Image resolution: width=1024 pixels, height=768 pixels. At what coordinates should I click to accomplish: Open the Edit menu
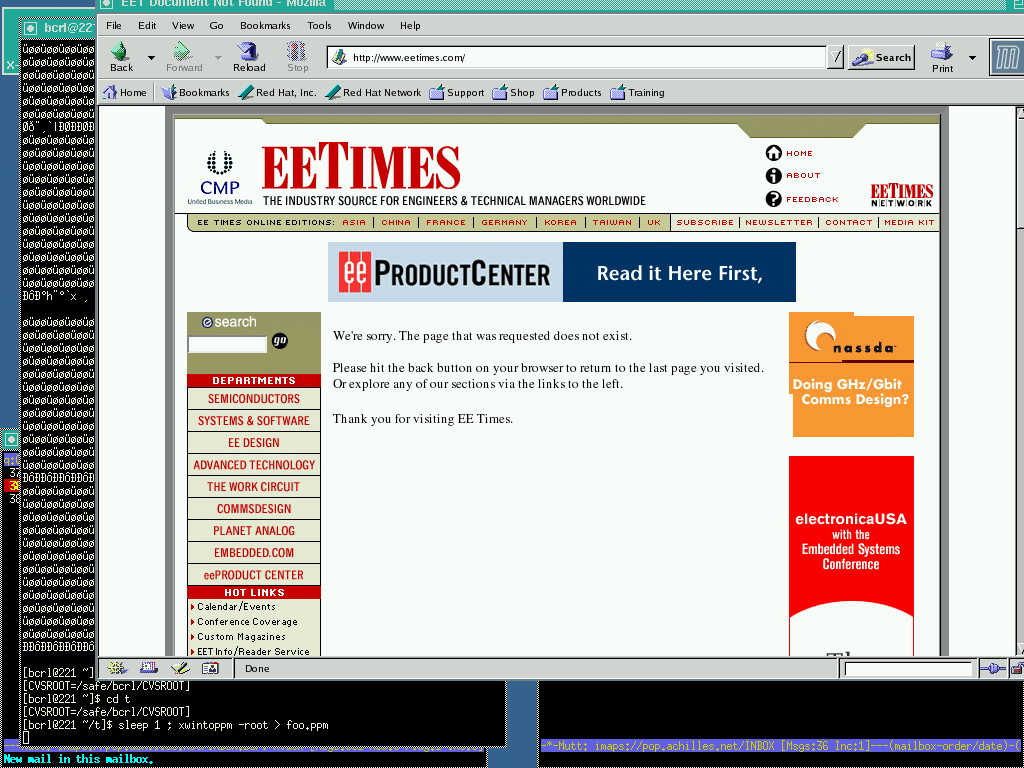point(147,25)
